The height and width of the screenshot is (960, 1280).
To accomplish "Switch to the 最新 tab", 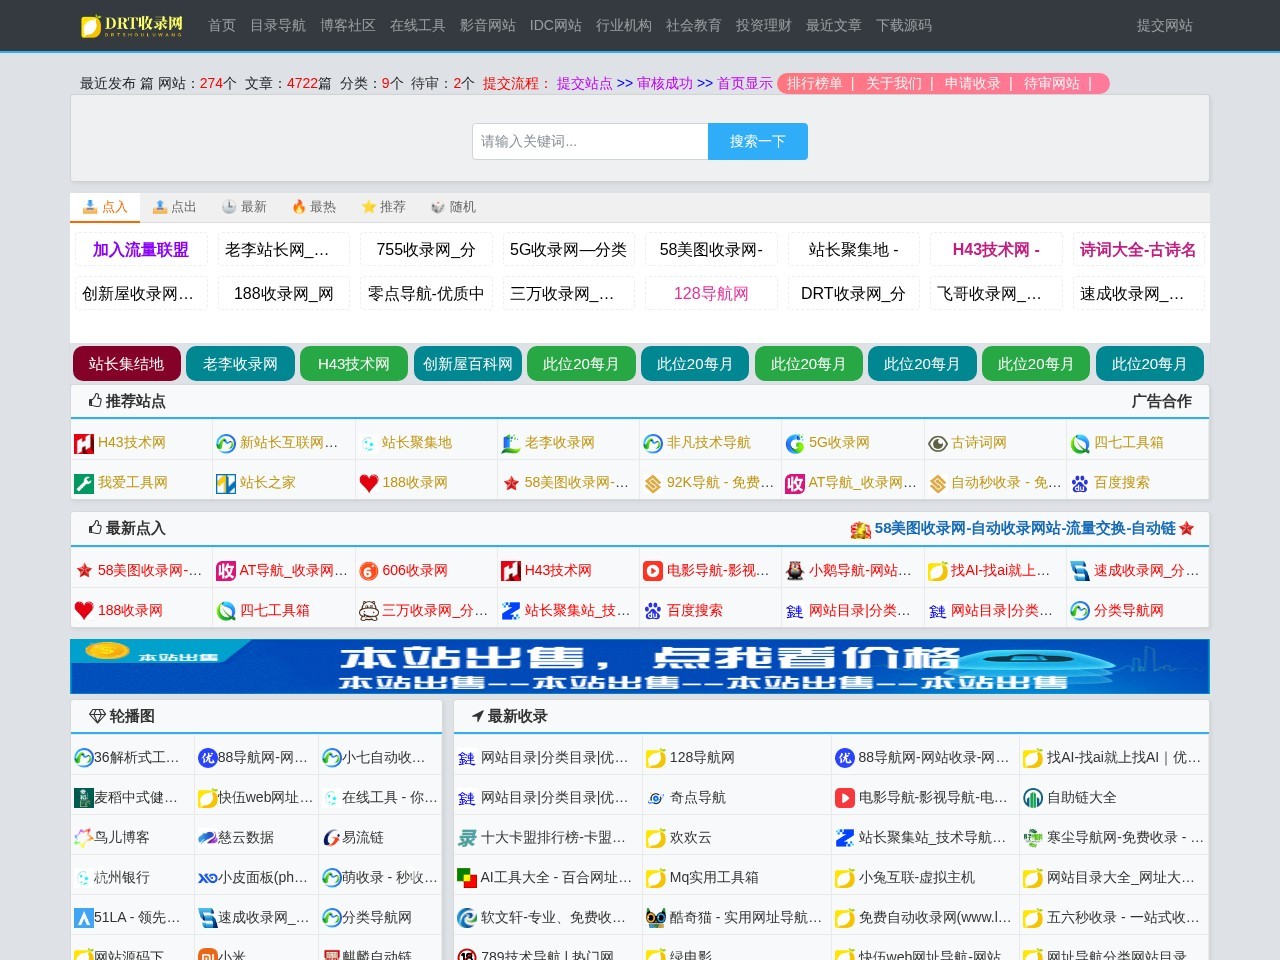I will pyautogui.click(x=244, y=207).
